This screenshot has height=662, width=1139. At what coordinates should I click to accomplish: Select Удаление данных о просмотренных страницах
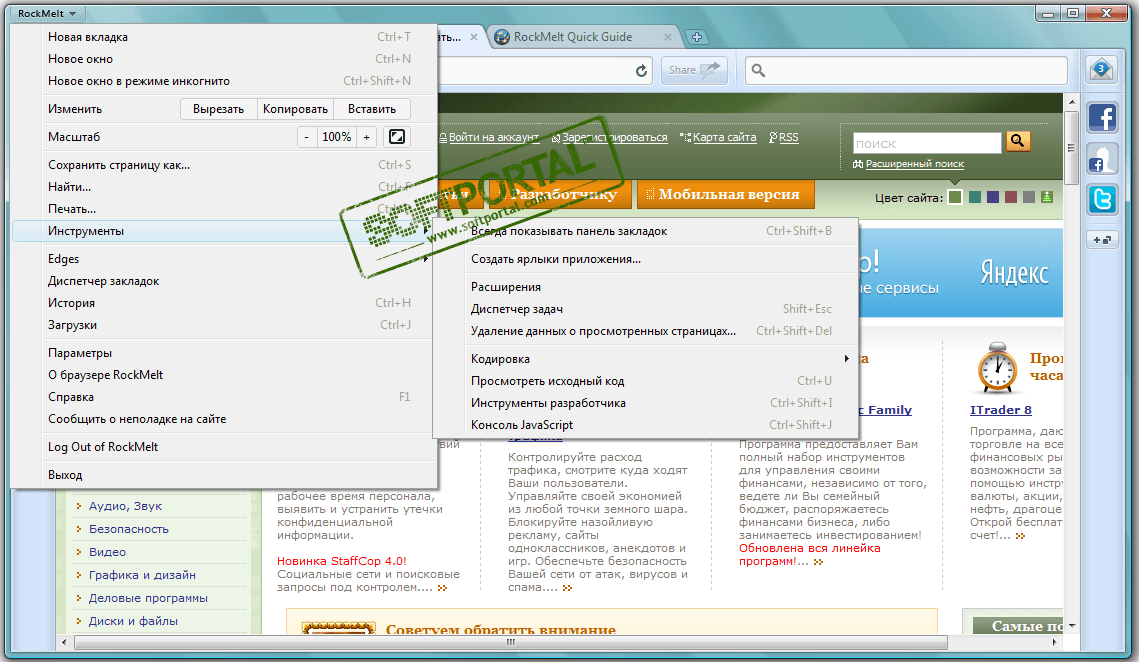pos(646,331)
